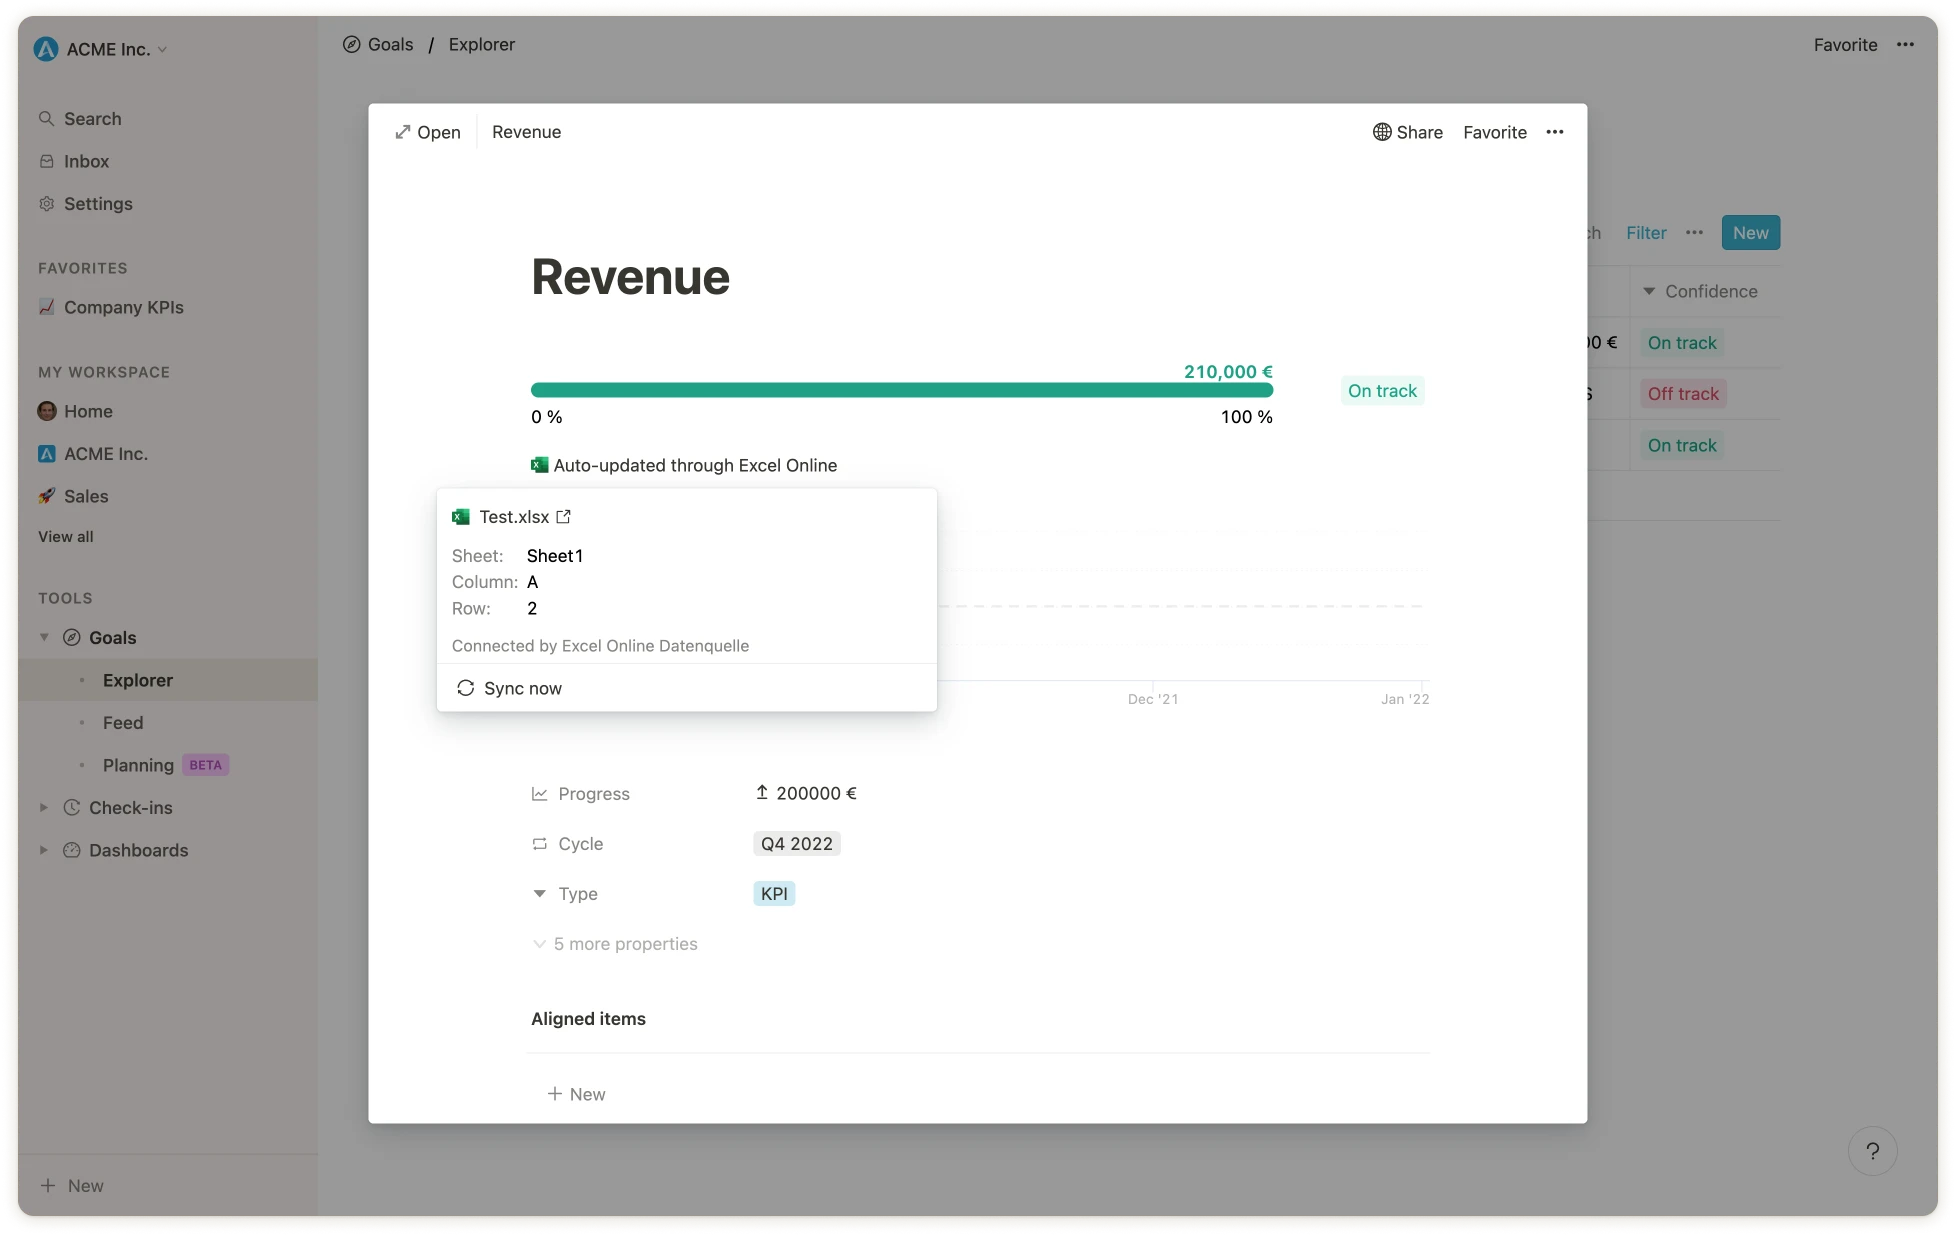Click the Sync now refresh icon
This screenshot has width=1956, height=1236.
tap(465, 688)
